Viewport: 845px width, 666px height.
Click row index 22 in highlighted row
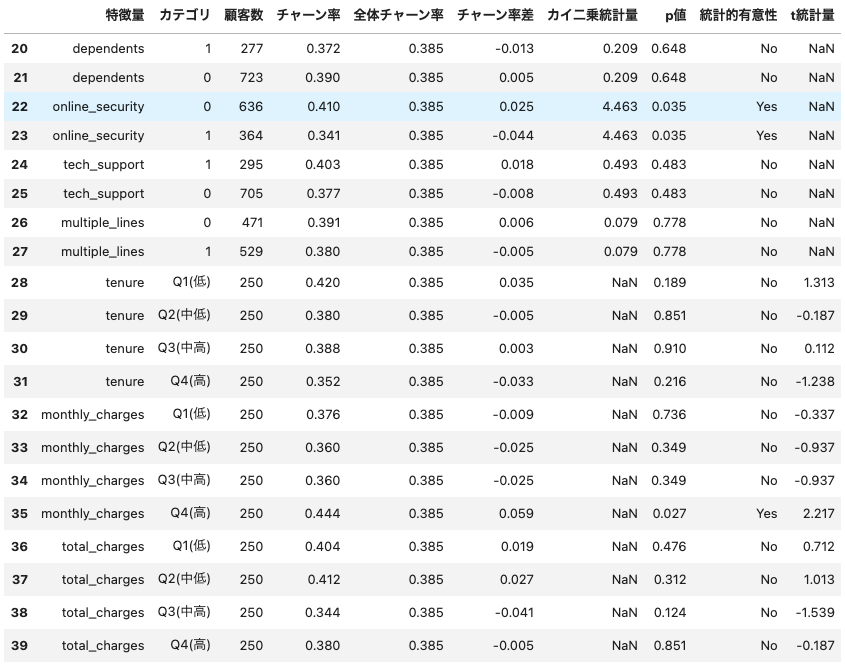19,107
